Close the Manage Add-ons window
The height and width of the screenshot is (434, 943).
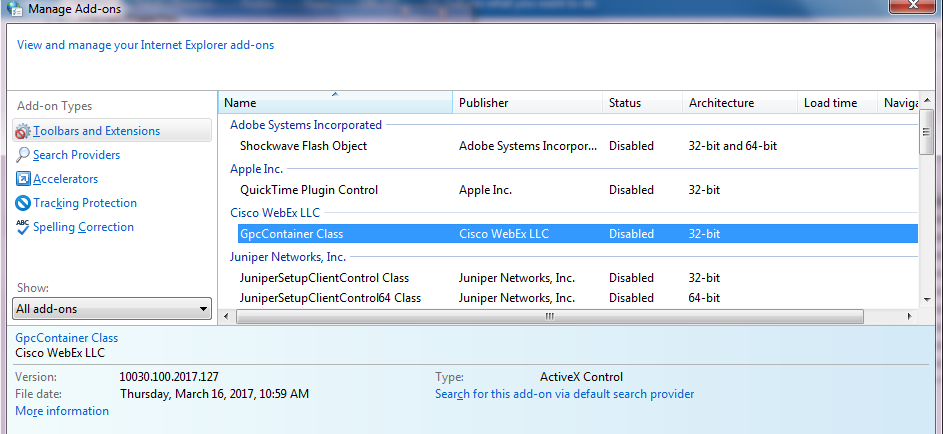(x=913, y=5)
